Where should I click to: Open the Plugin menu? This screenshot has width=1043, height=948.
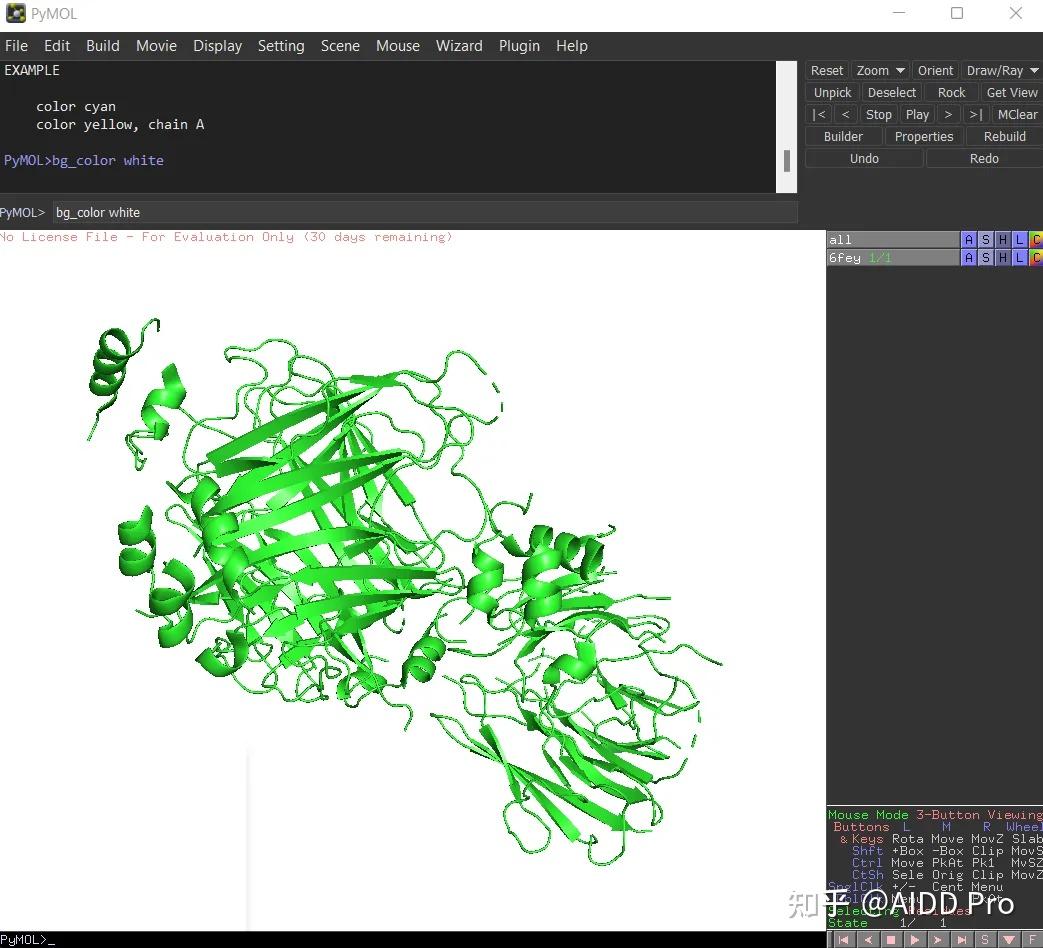coord(520,46)
